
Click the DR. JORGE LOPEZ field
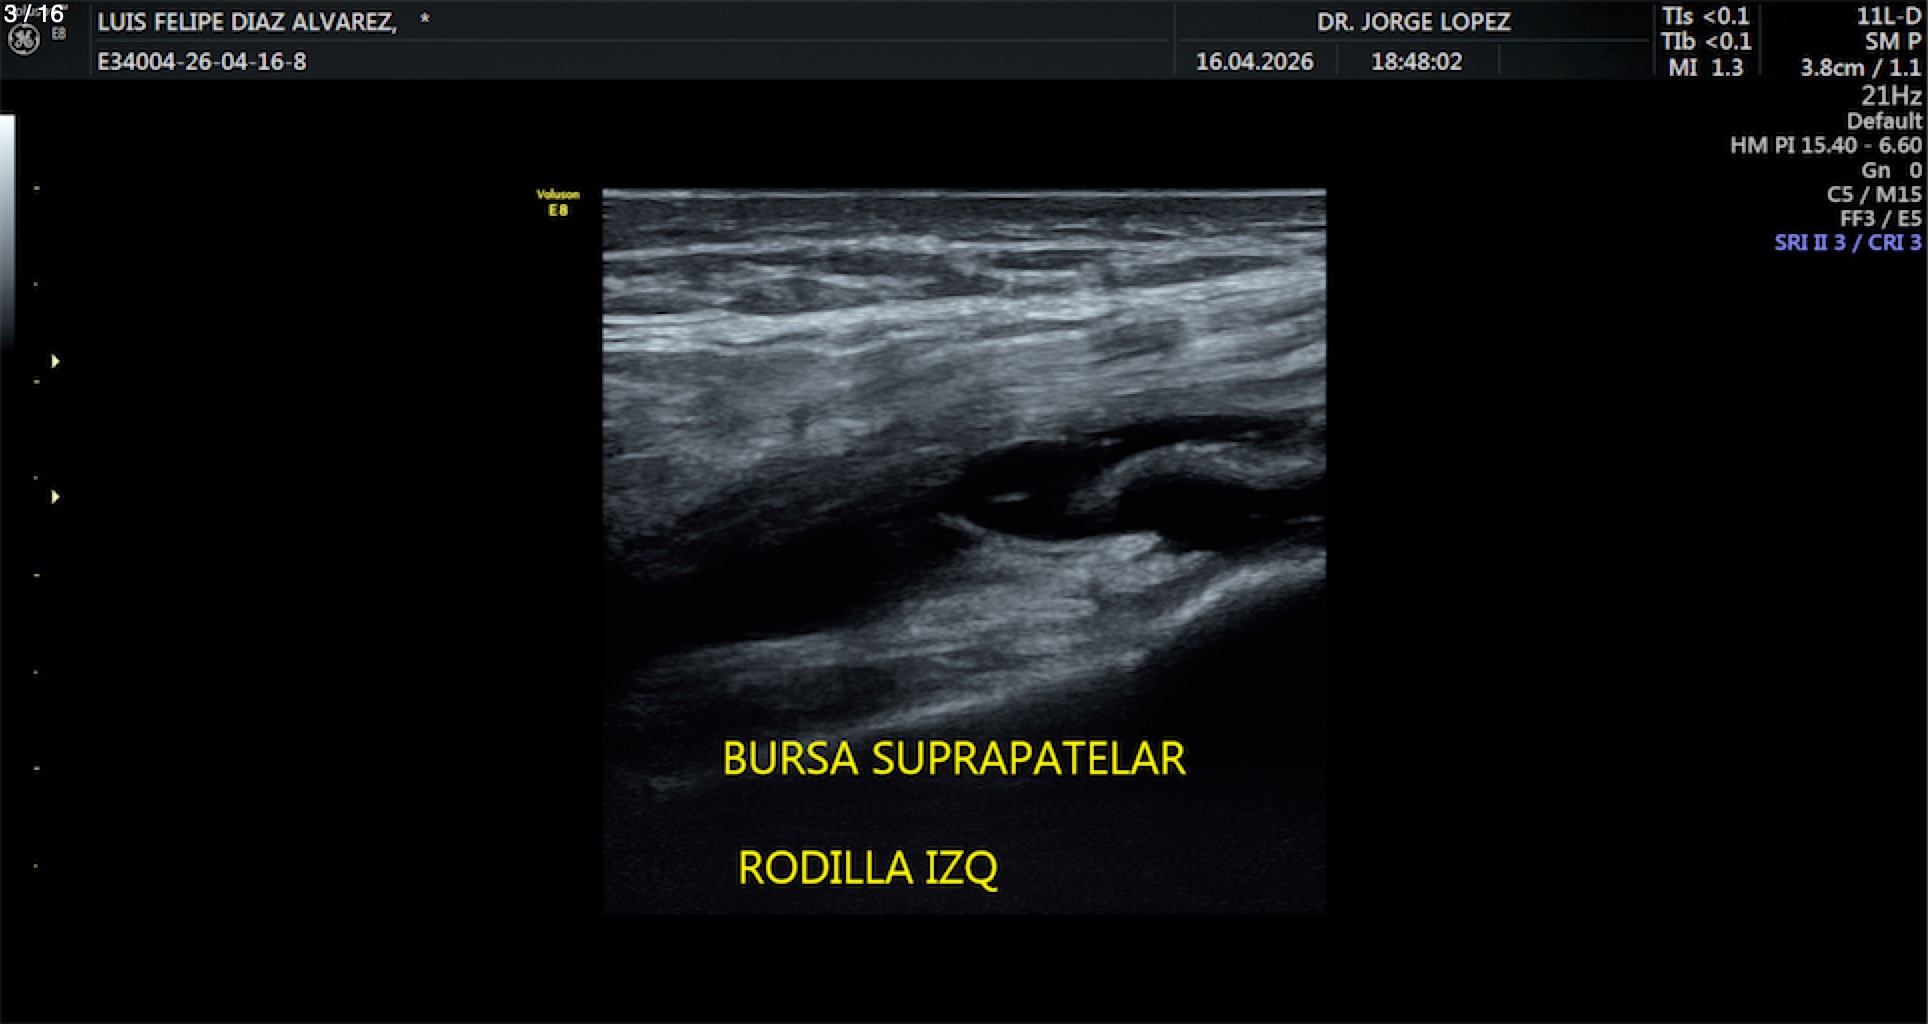pyautogui.click(x=1413, y=22)
